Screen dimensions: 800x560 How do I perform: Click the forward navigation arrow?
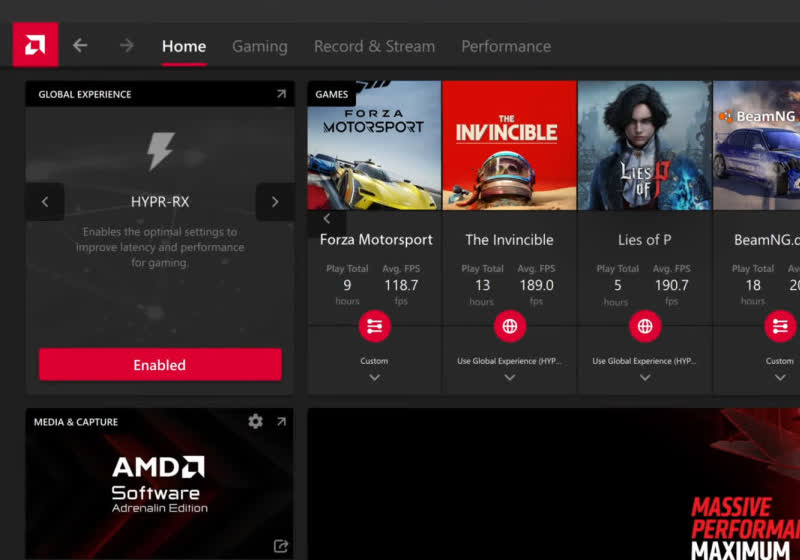click(126, 45)
